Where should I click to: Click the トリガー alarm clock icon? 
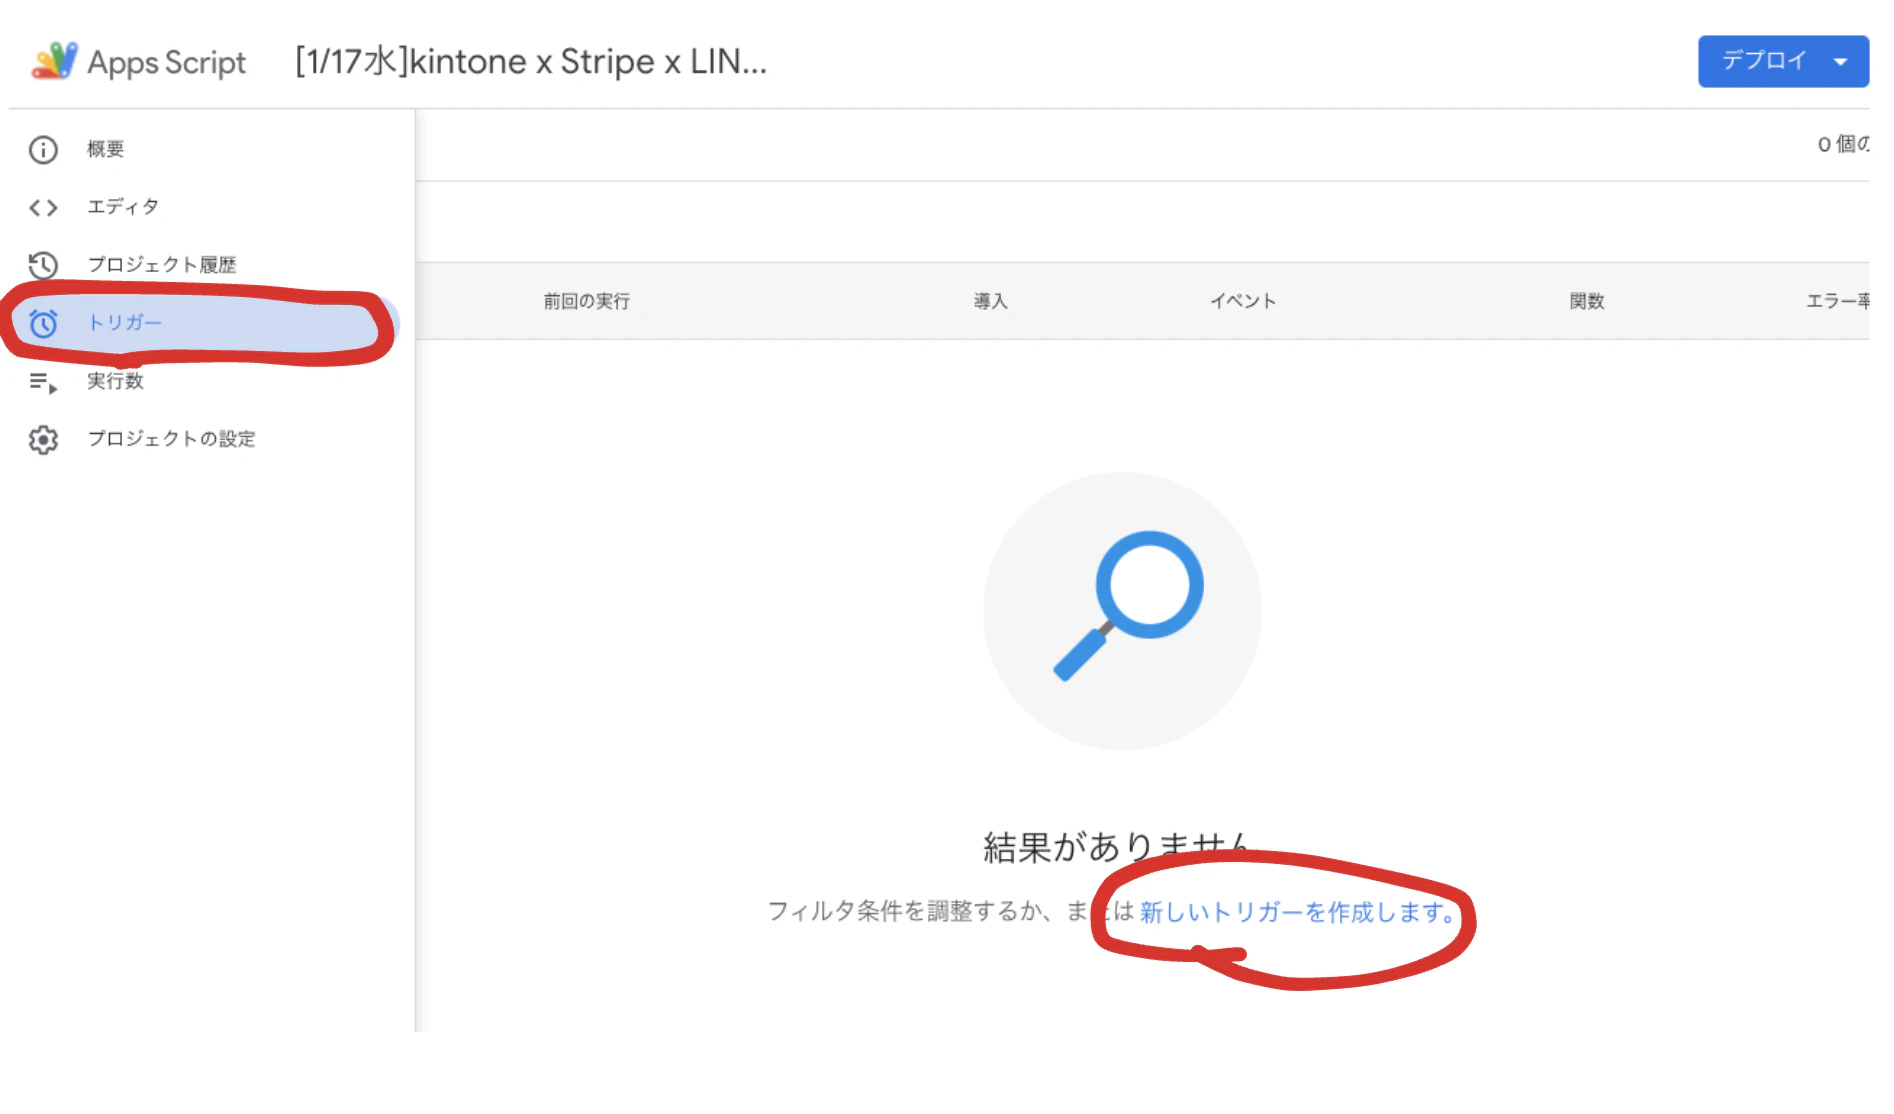tap(43, 322)
